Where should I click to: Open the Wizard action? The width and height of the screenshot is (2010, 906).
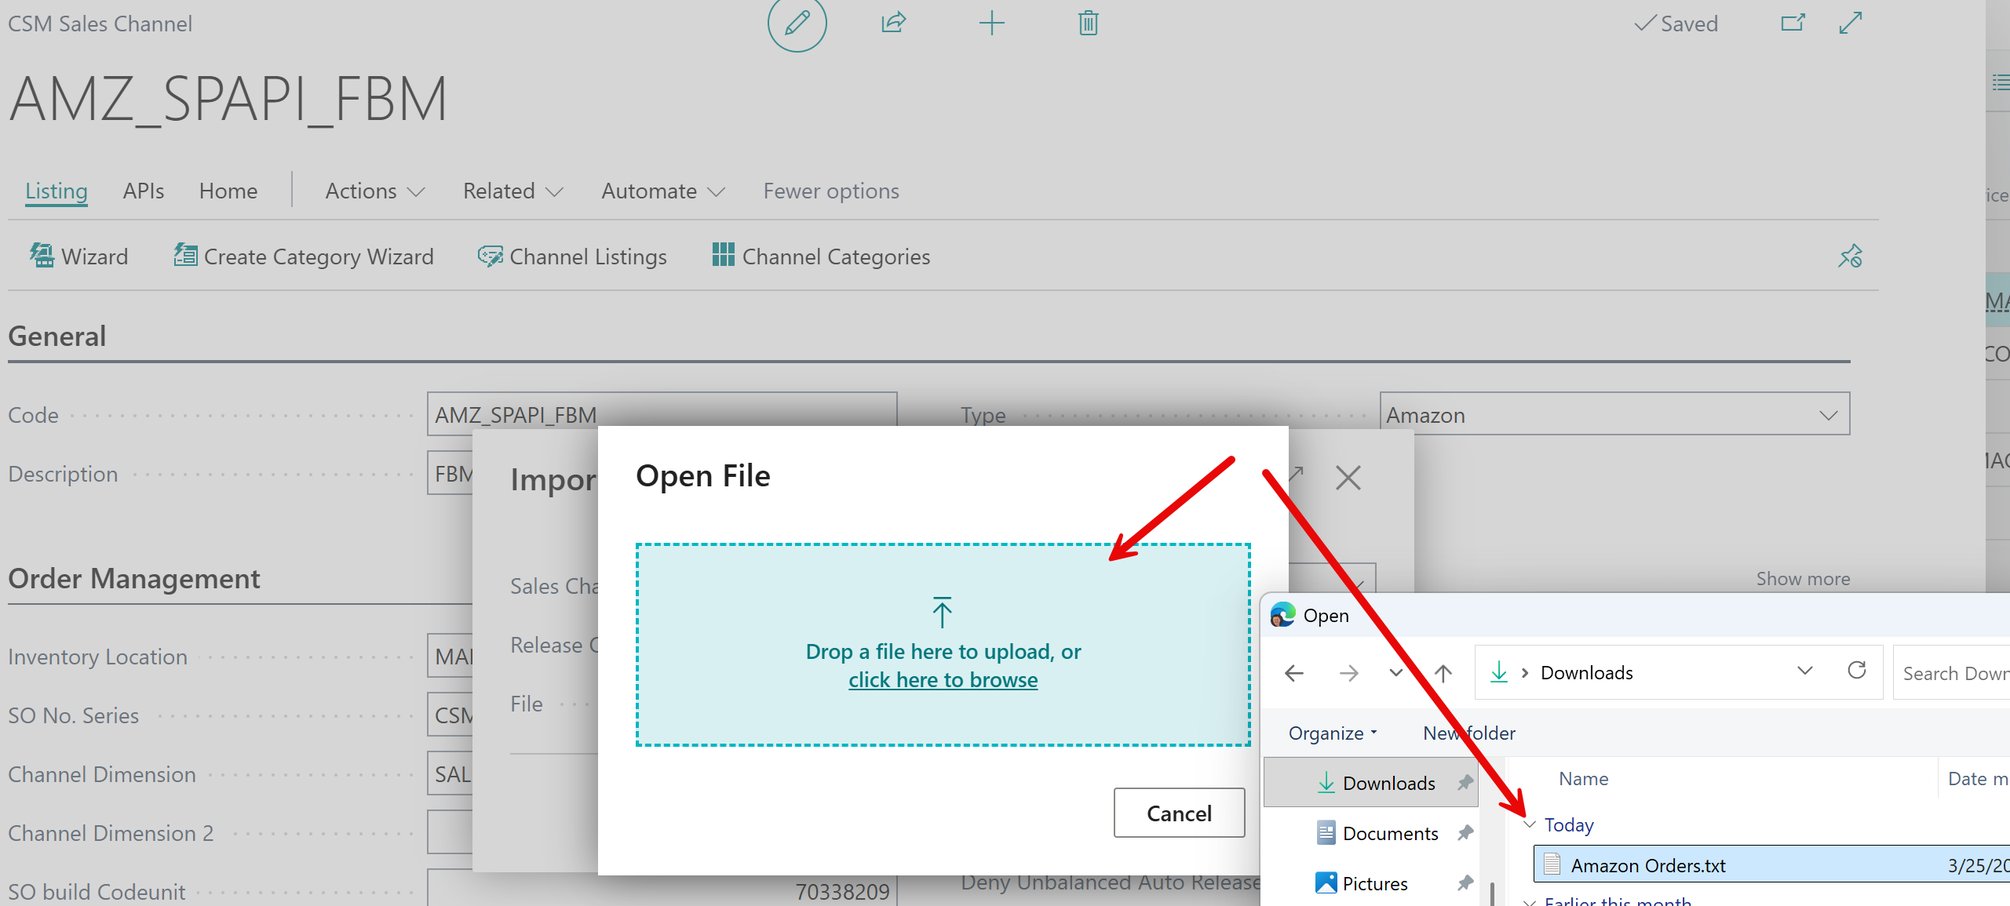(79, 256)
